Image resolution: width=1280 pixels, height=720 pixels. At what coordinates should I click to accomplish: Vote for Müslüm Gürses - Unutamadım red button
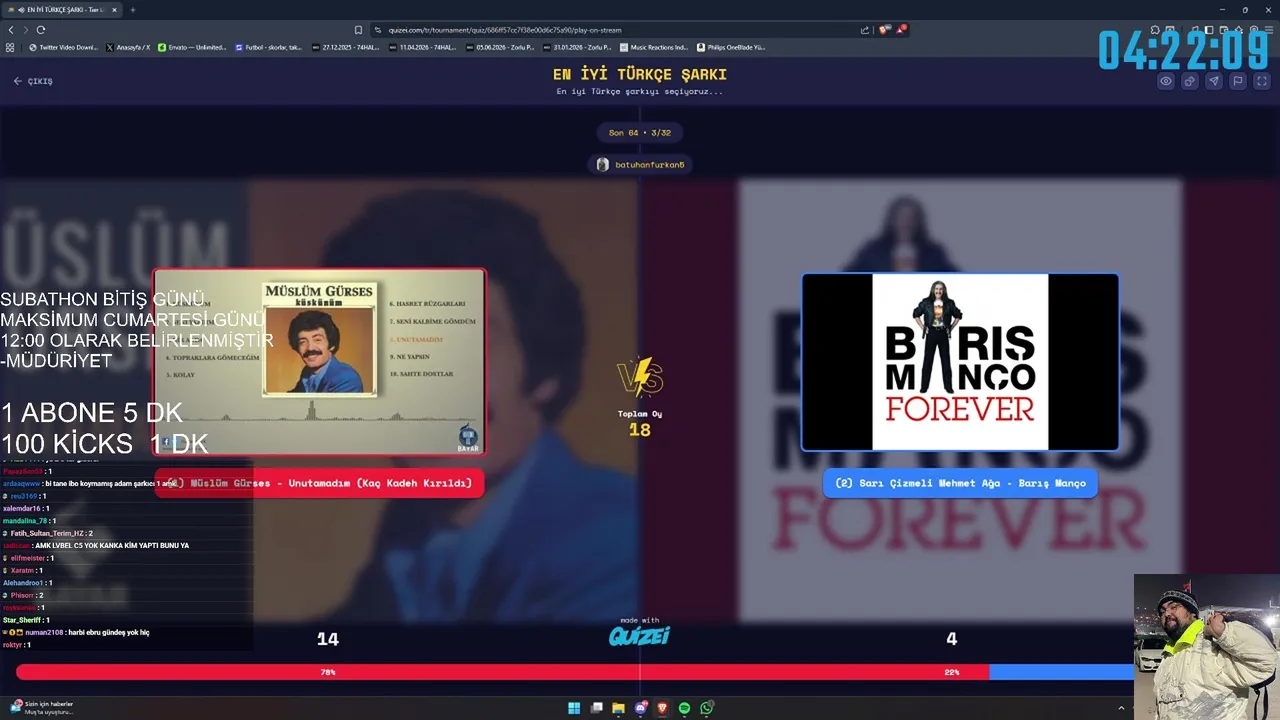point(319,483)
